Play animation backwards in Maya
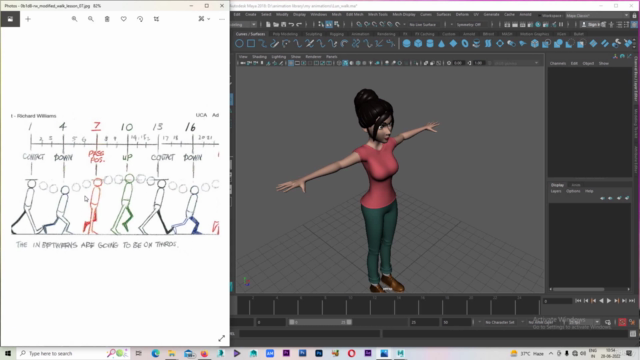The width and height of the screenshot is (640, 360). [x=601, y=301]
